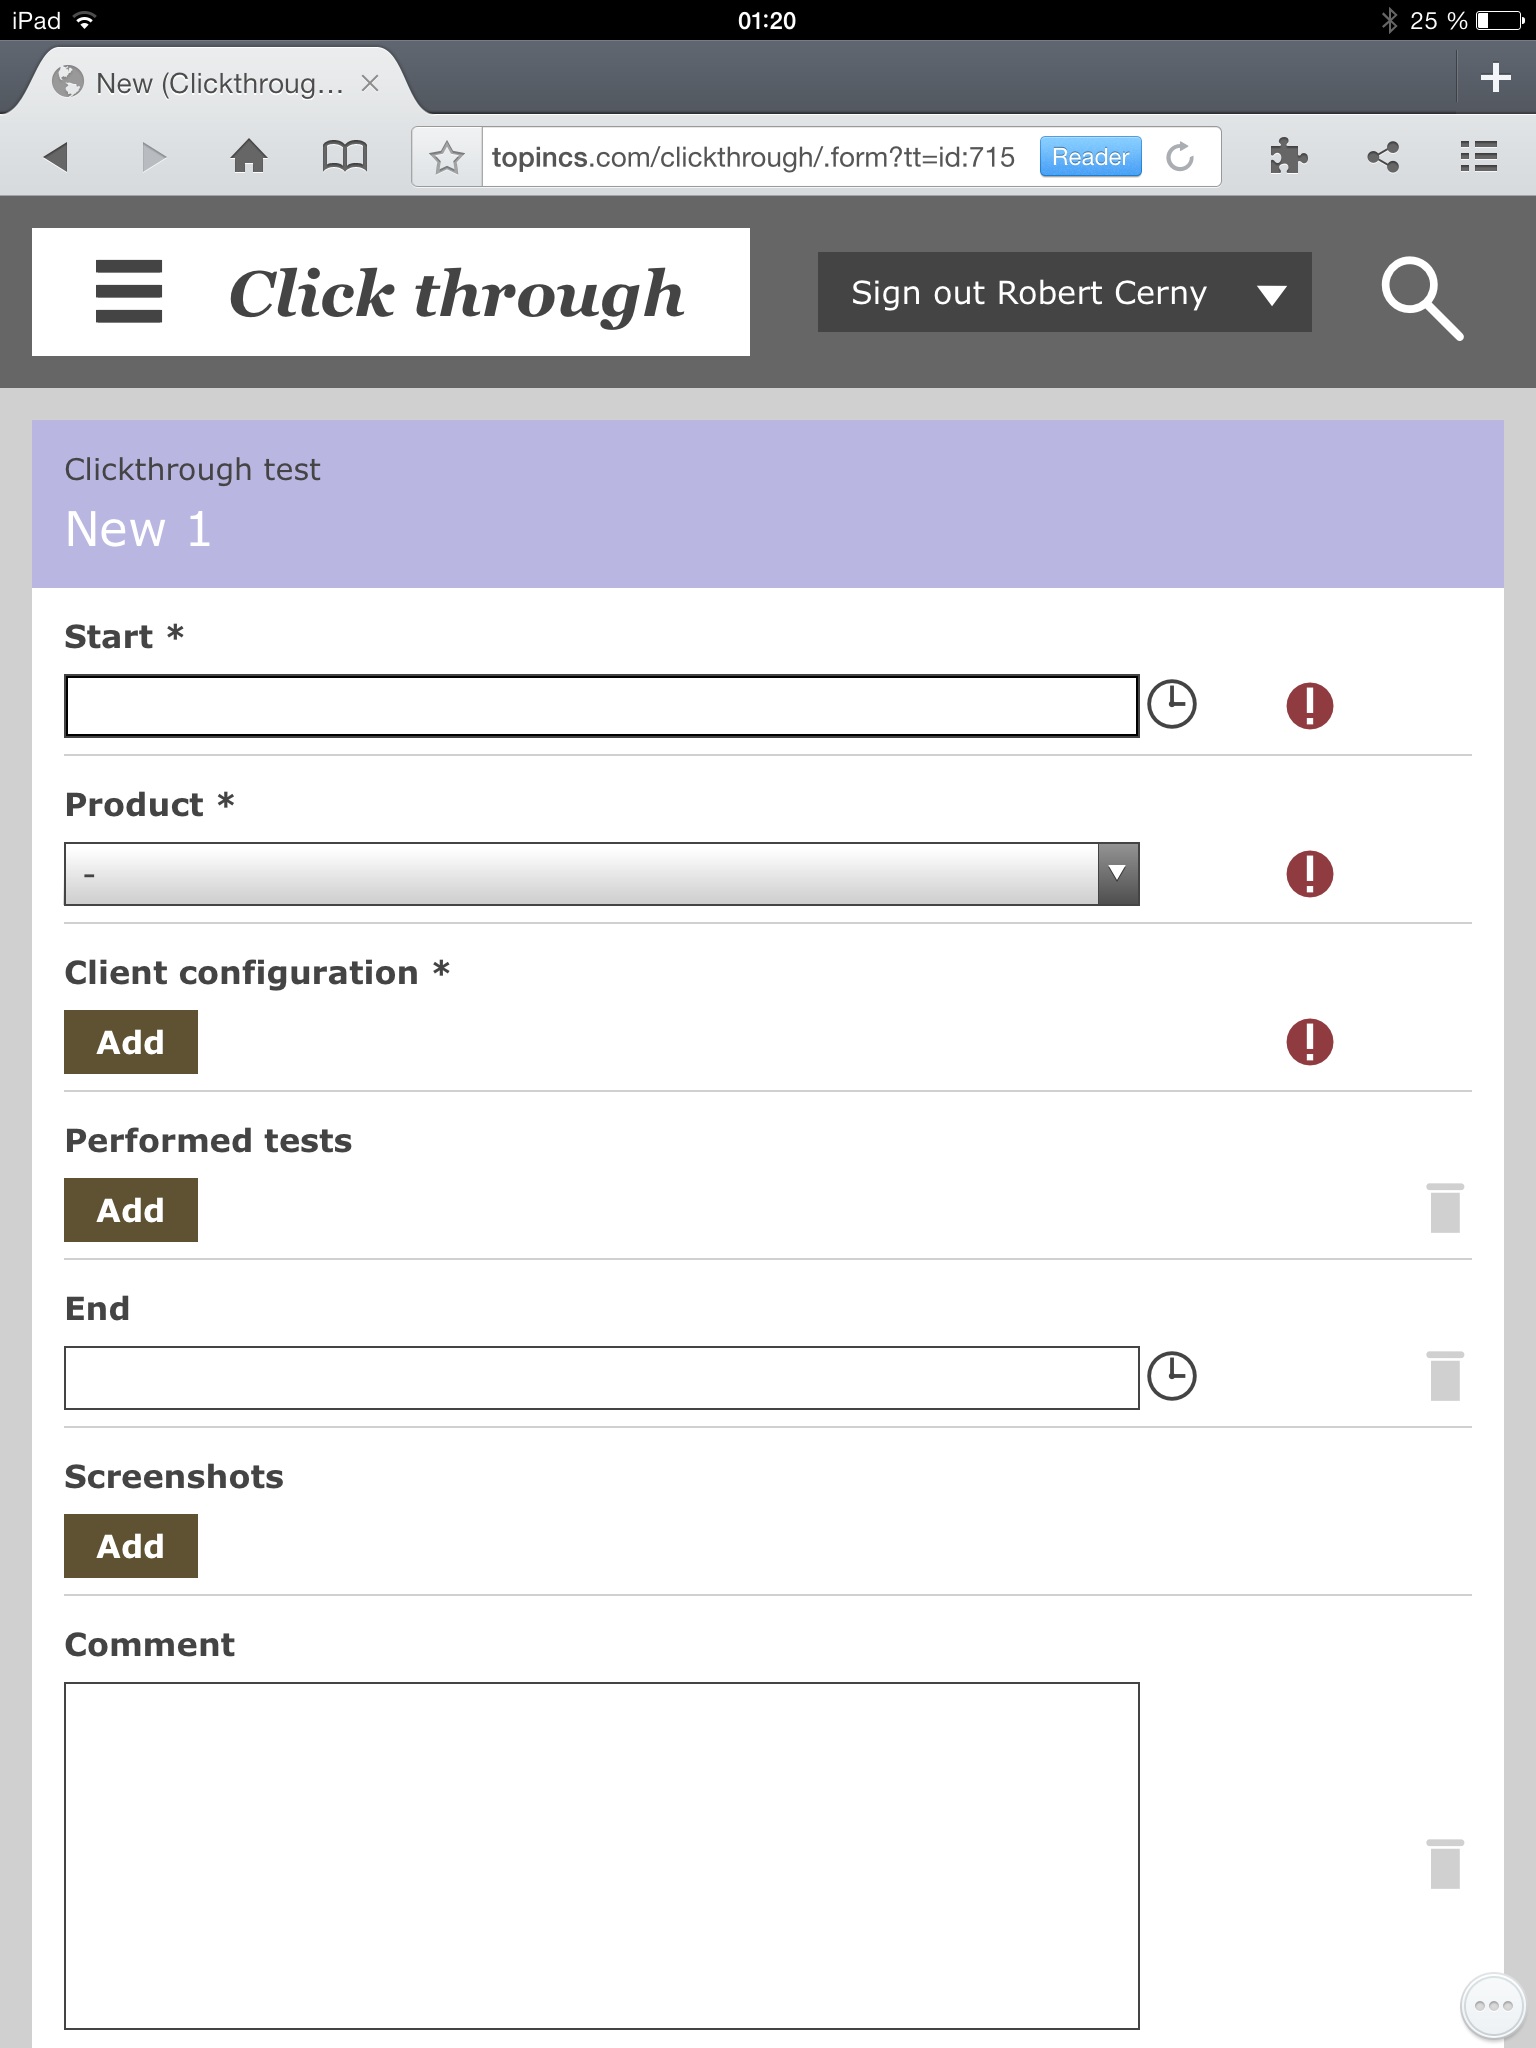Delete the Comment field using trash icon
Image resolution: width=1536 pixels, height=2048 pixels.
click(x=1445, y=1864)
